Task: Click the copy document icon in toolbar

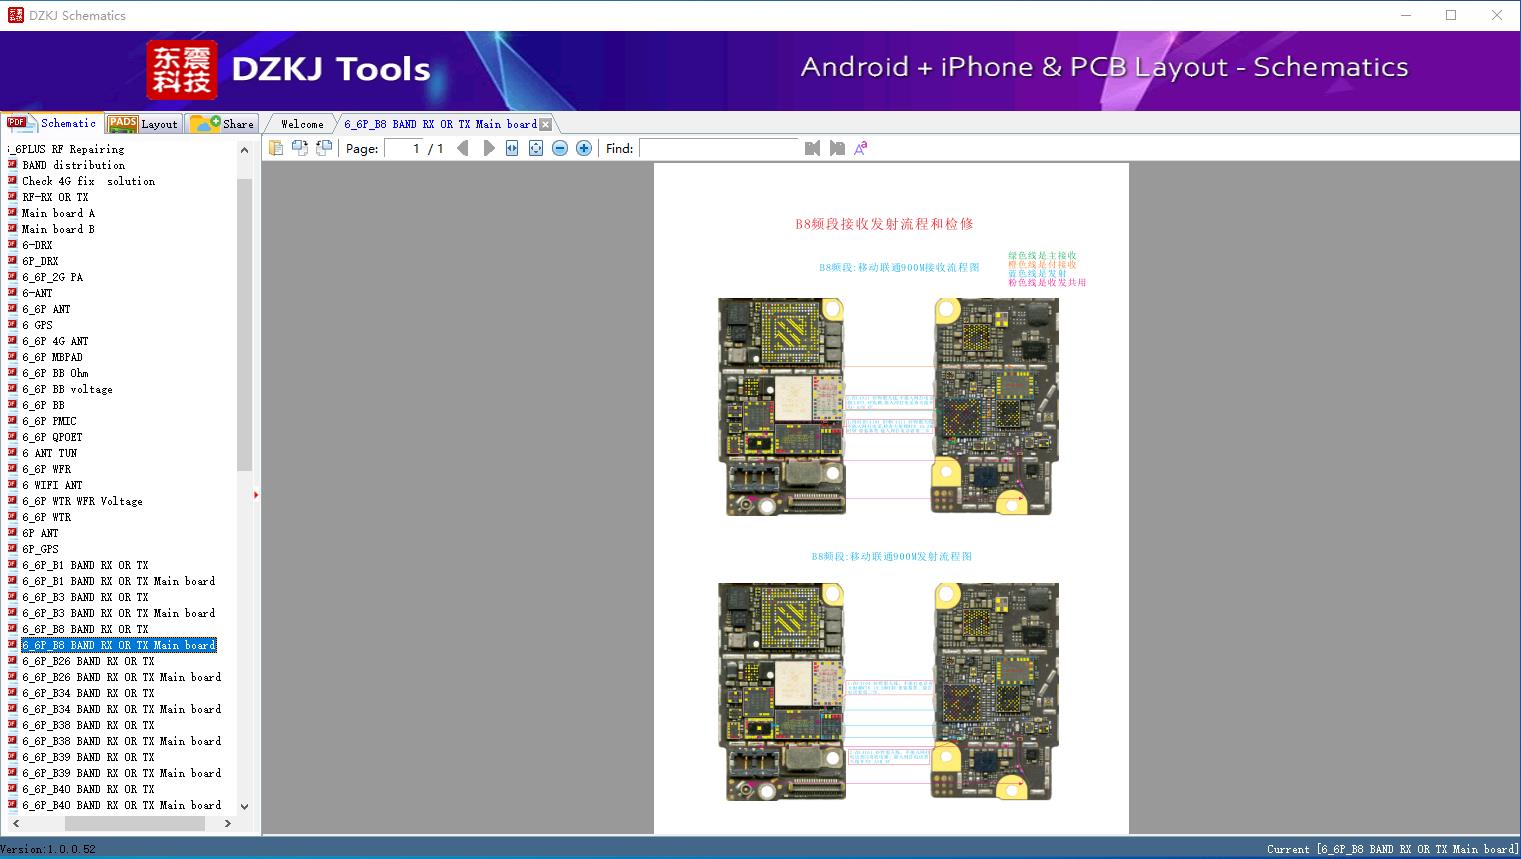Action: click(x=276, y=148)
